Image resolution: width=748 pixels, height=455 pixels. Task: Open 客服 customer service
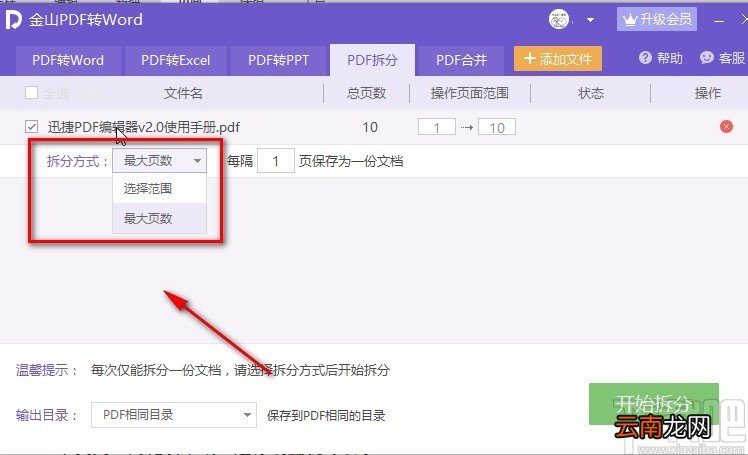coord(722,58)
